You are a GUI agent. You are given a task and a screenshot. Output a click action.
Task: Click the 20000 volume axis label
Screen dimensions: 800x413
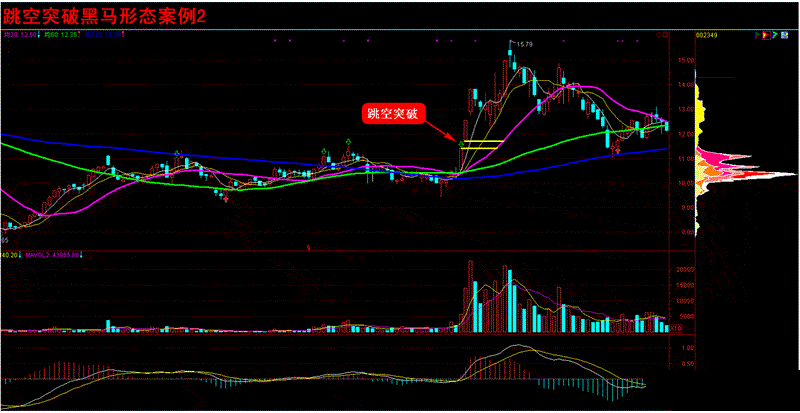682,270
